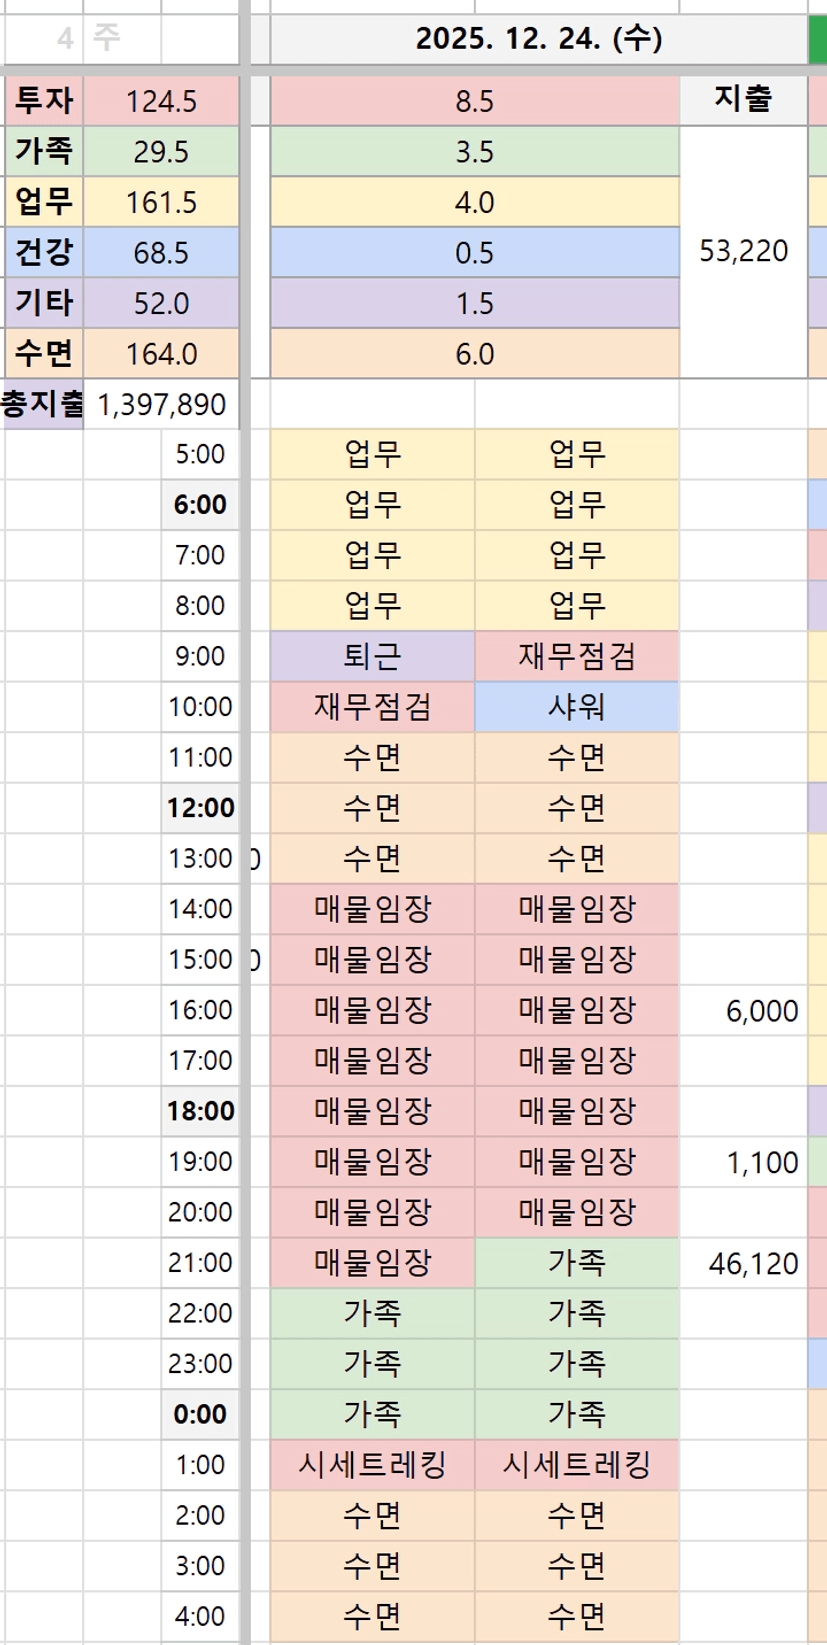Click the daily 건강 hours 0.5
This screenshot has width=827, height=1645.
tap(474, 252)
